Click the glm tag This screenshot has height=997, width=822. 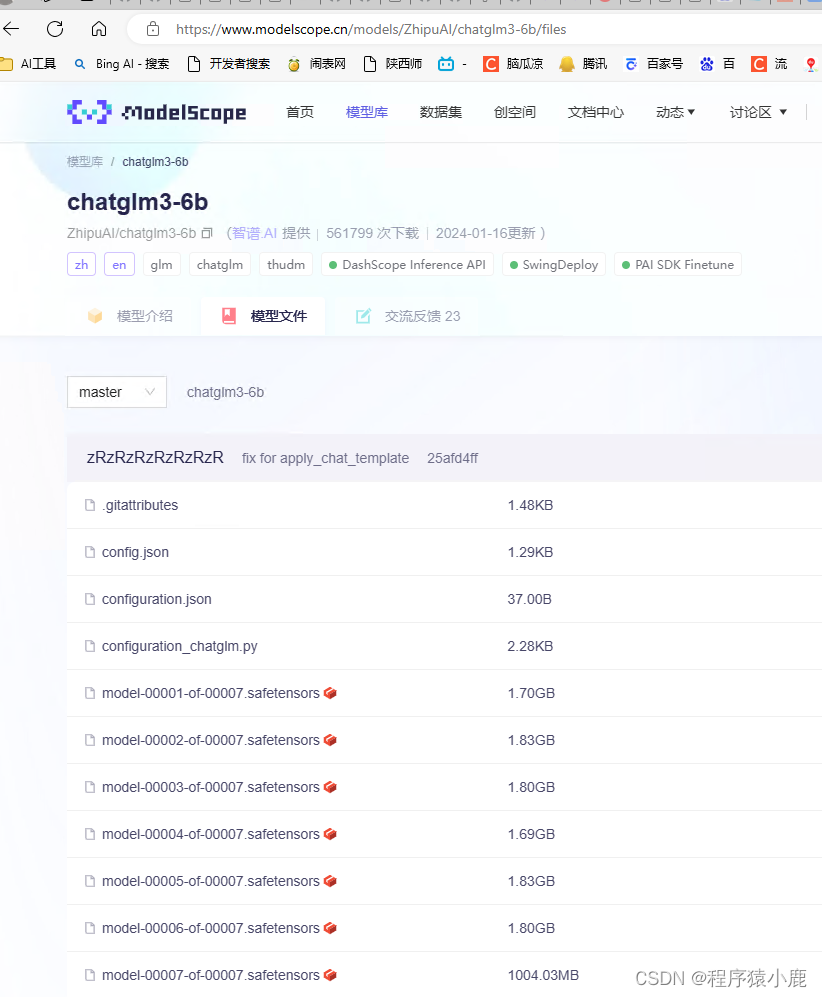point(161,265)
